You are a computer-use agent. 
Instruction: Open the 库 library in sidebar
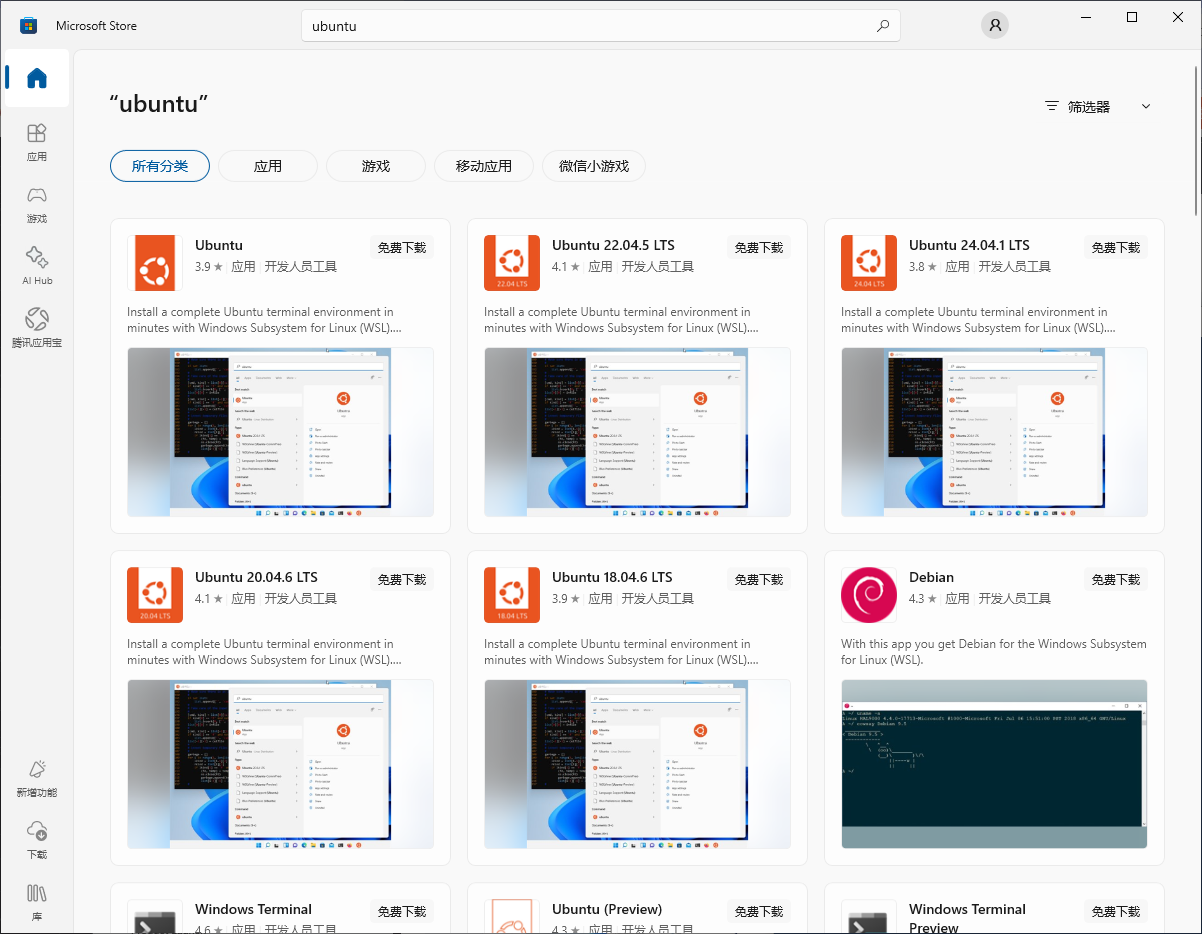[37, 902]
